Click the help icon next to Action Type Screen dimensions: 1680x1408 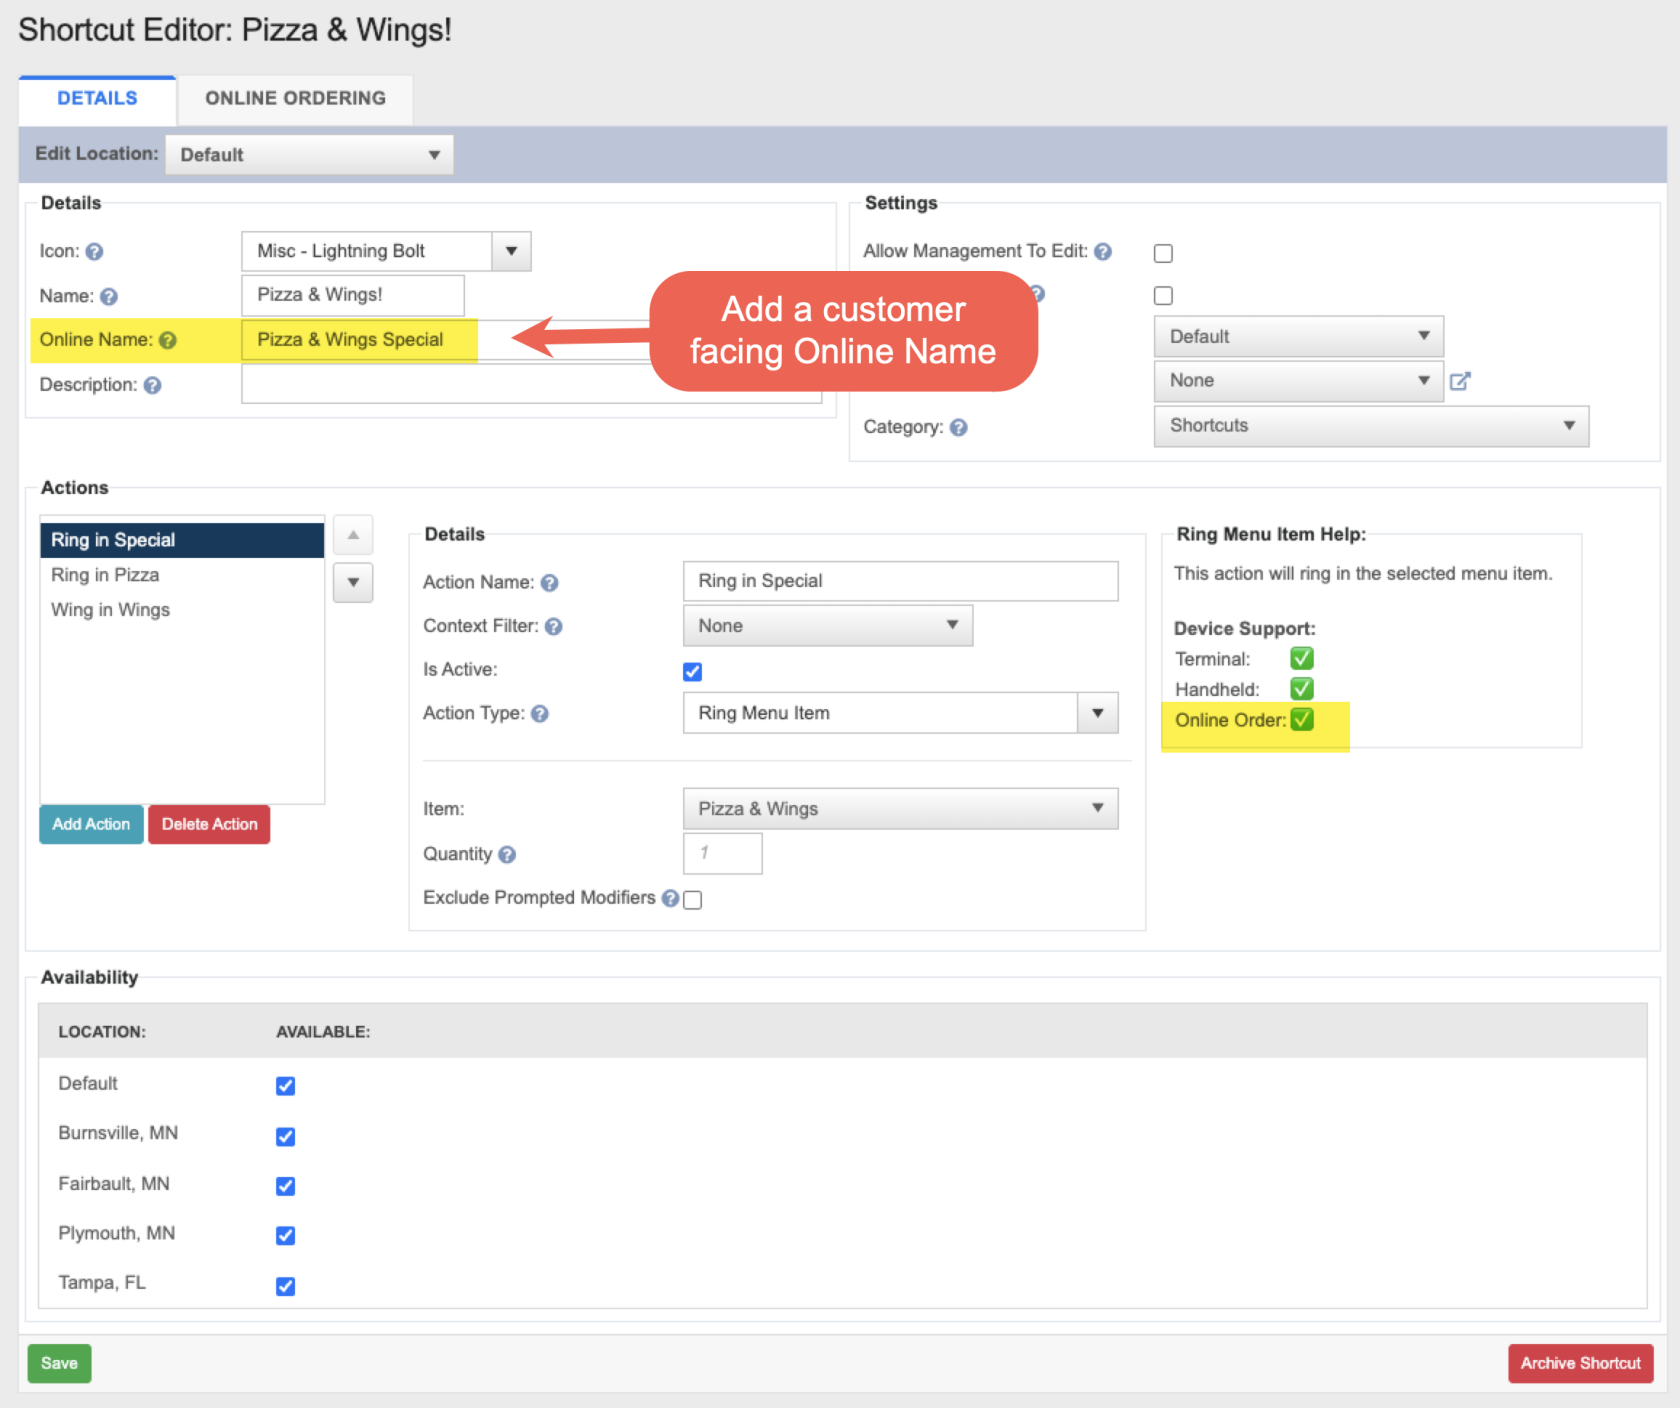pos(539,713)
